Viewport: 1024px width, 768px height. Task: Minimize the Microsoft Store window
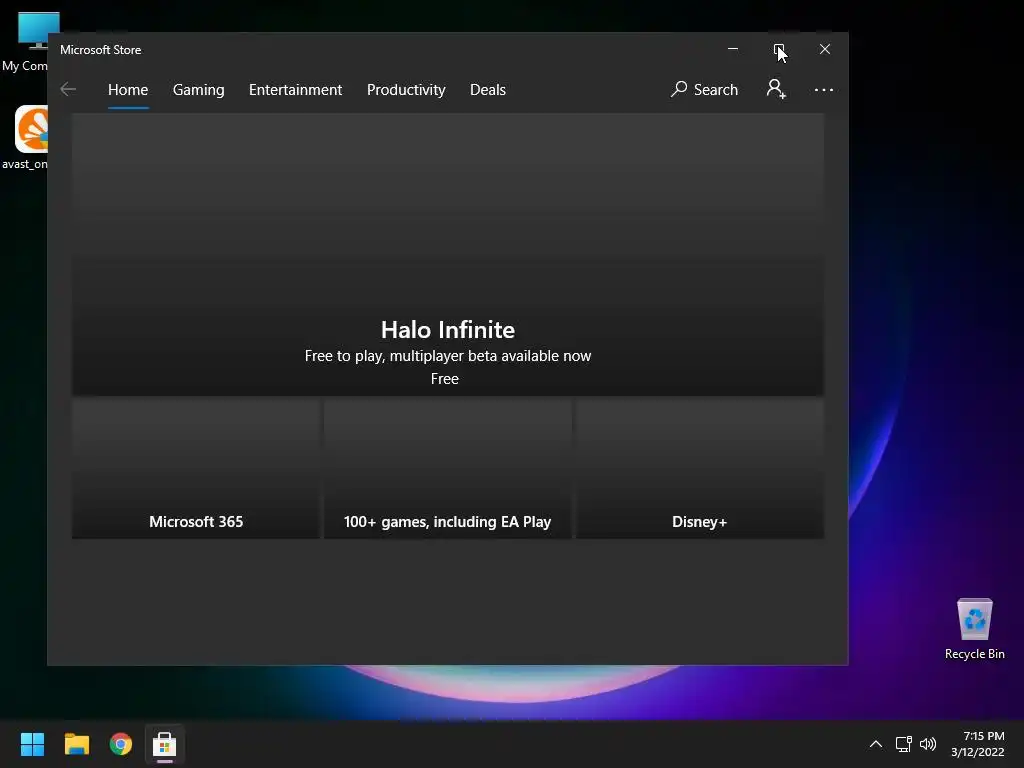coord(733,49)
